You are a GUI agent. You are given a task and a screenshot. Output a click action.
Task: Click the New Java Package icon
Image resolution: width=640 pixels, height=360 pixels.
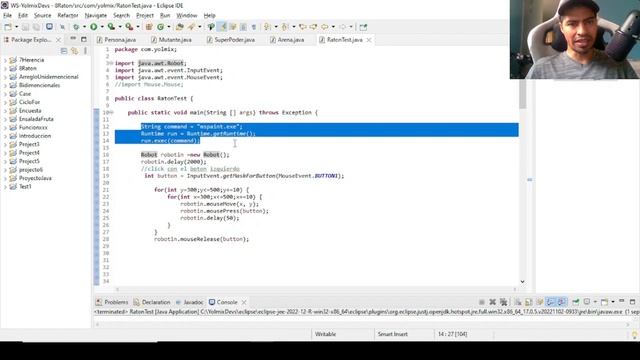149,27
